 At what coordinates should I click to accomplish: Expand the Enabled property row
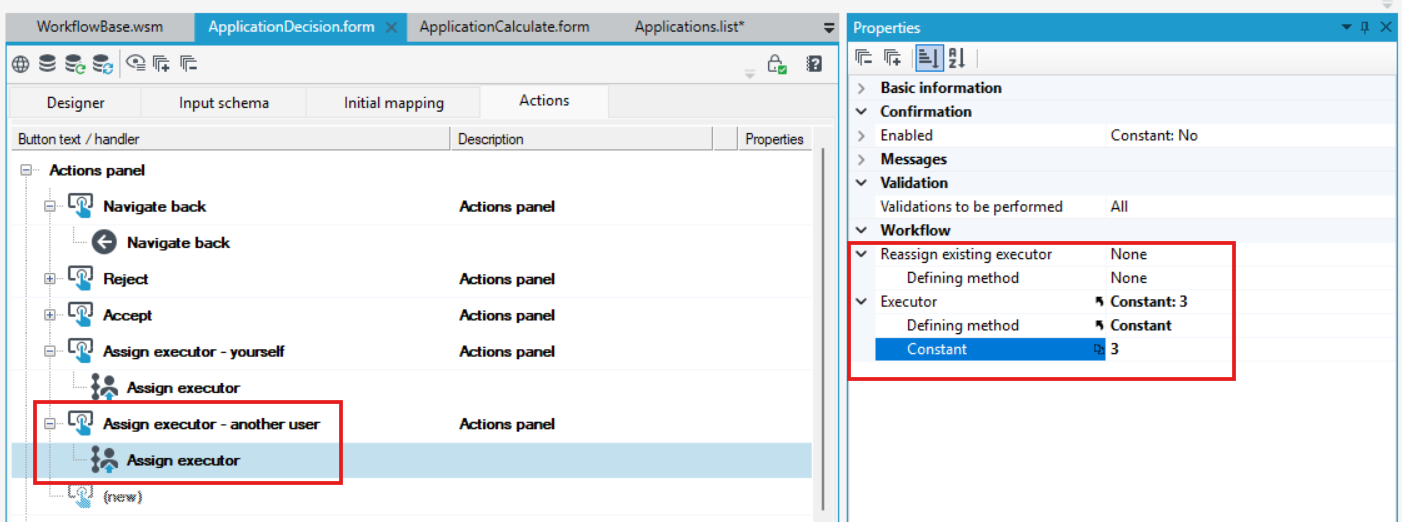click(862, 135)
